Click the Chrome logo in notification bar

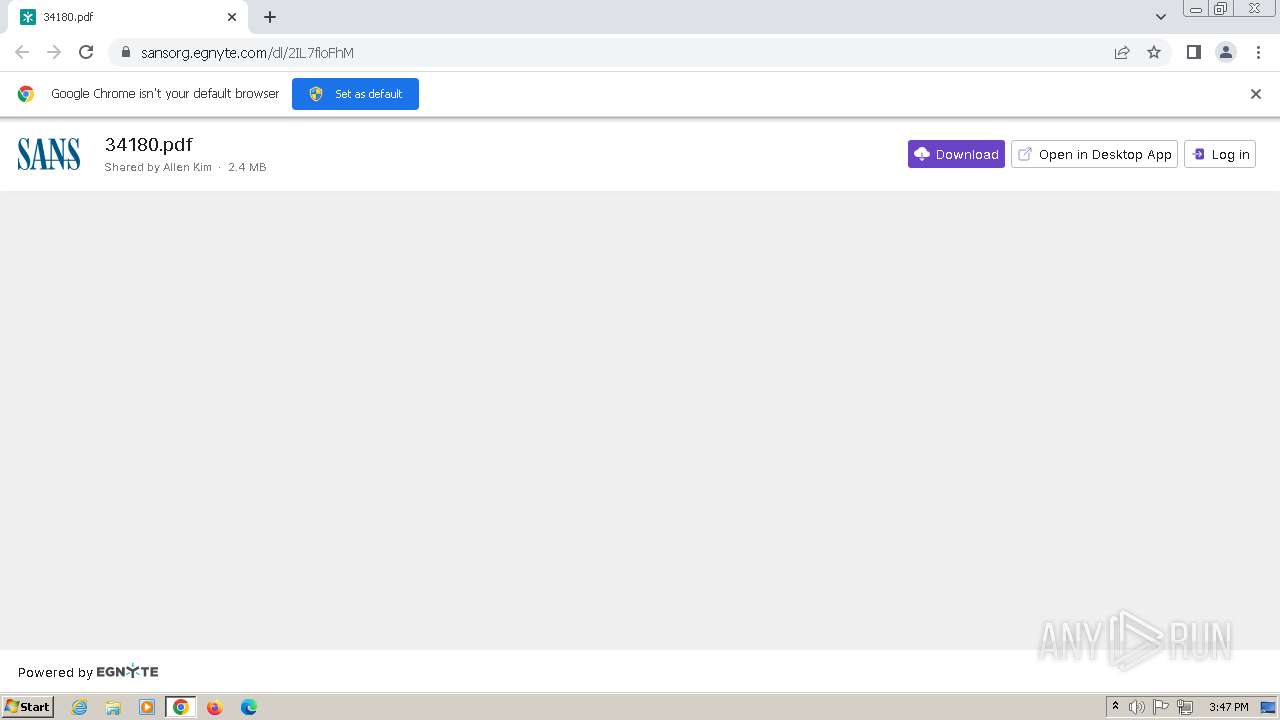pyautogui.click(x=26, y=94)
